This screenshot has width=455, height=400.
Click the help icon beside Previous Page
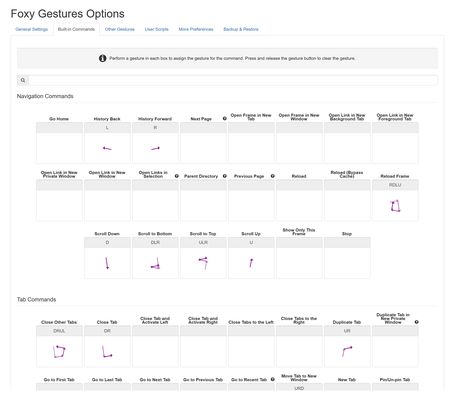(273, 176)
